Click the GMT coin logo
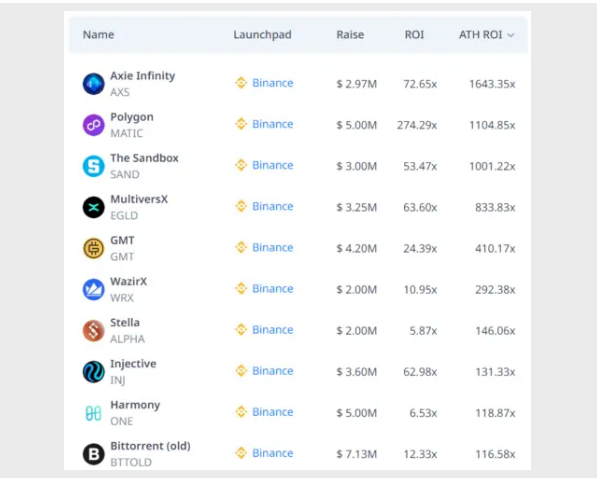The width and height of the screenshot is (604, 479). coord(94,248)
